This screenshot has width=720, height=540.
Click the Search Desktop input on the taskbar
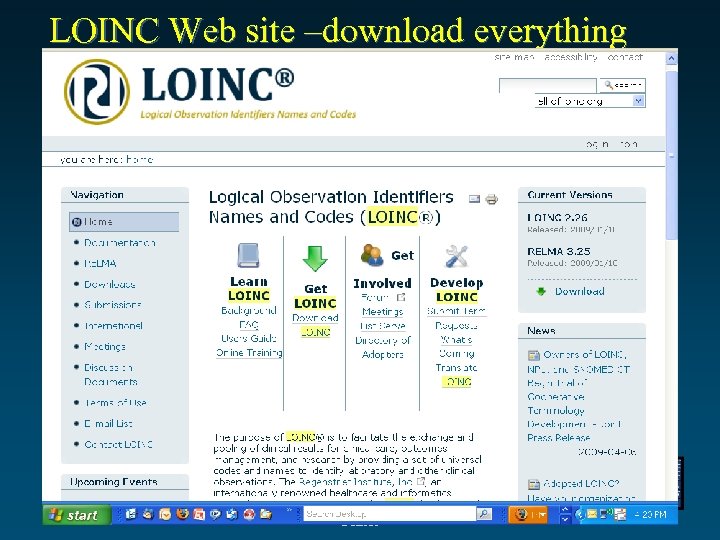(389, 514)
